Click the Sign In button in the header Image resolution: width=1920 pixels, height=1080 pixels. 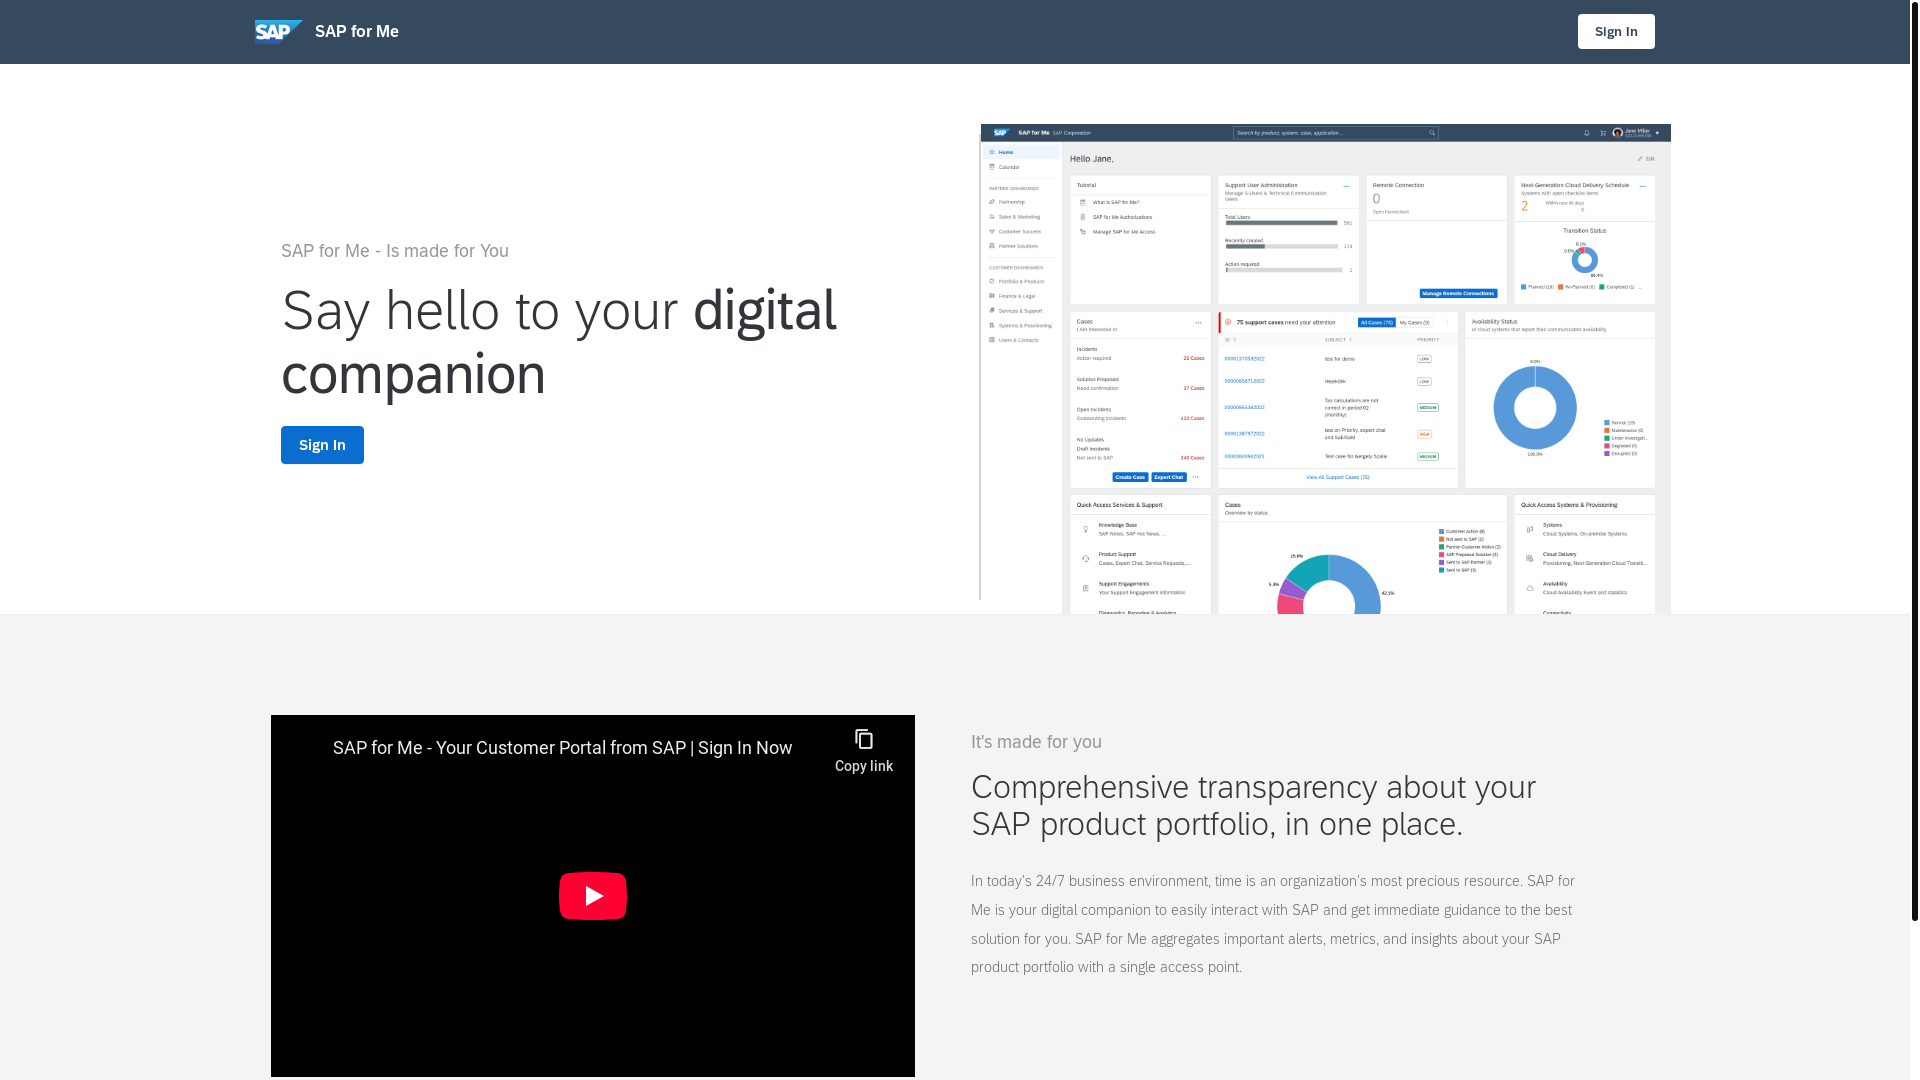[x=1616, y=32]
